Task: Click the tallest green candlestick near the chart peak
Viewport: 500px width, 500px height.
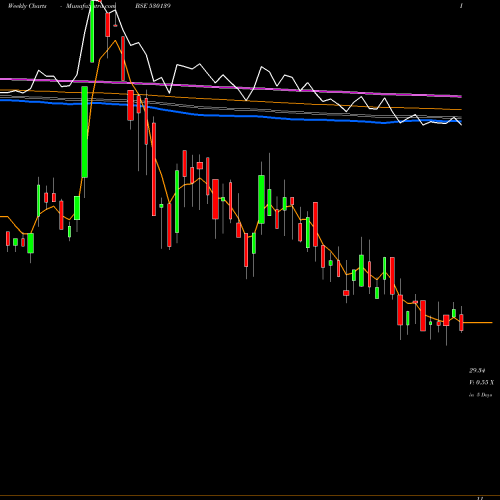Action: [85, 132]
